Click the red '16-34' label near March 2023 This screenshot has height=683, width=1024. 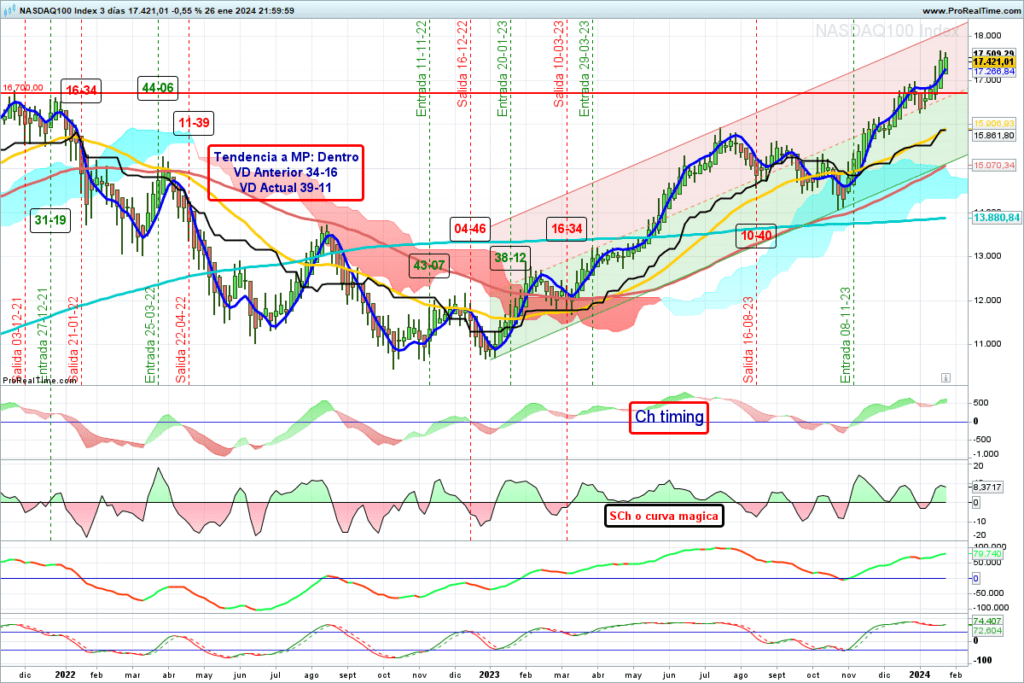(x=566, y=229)
